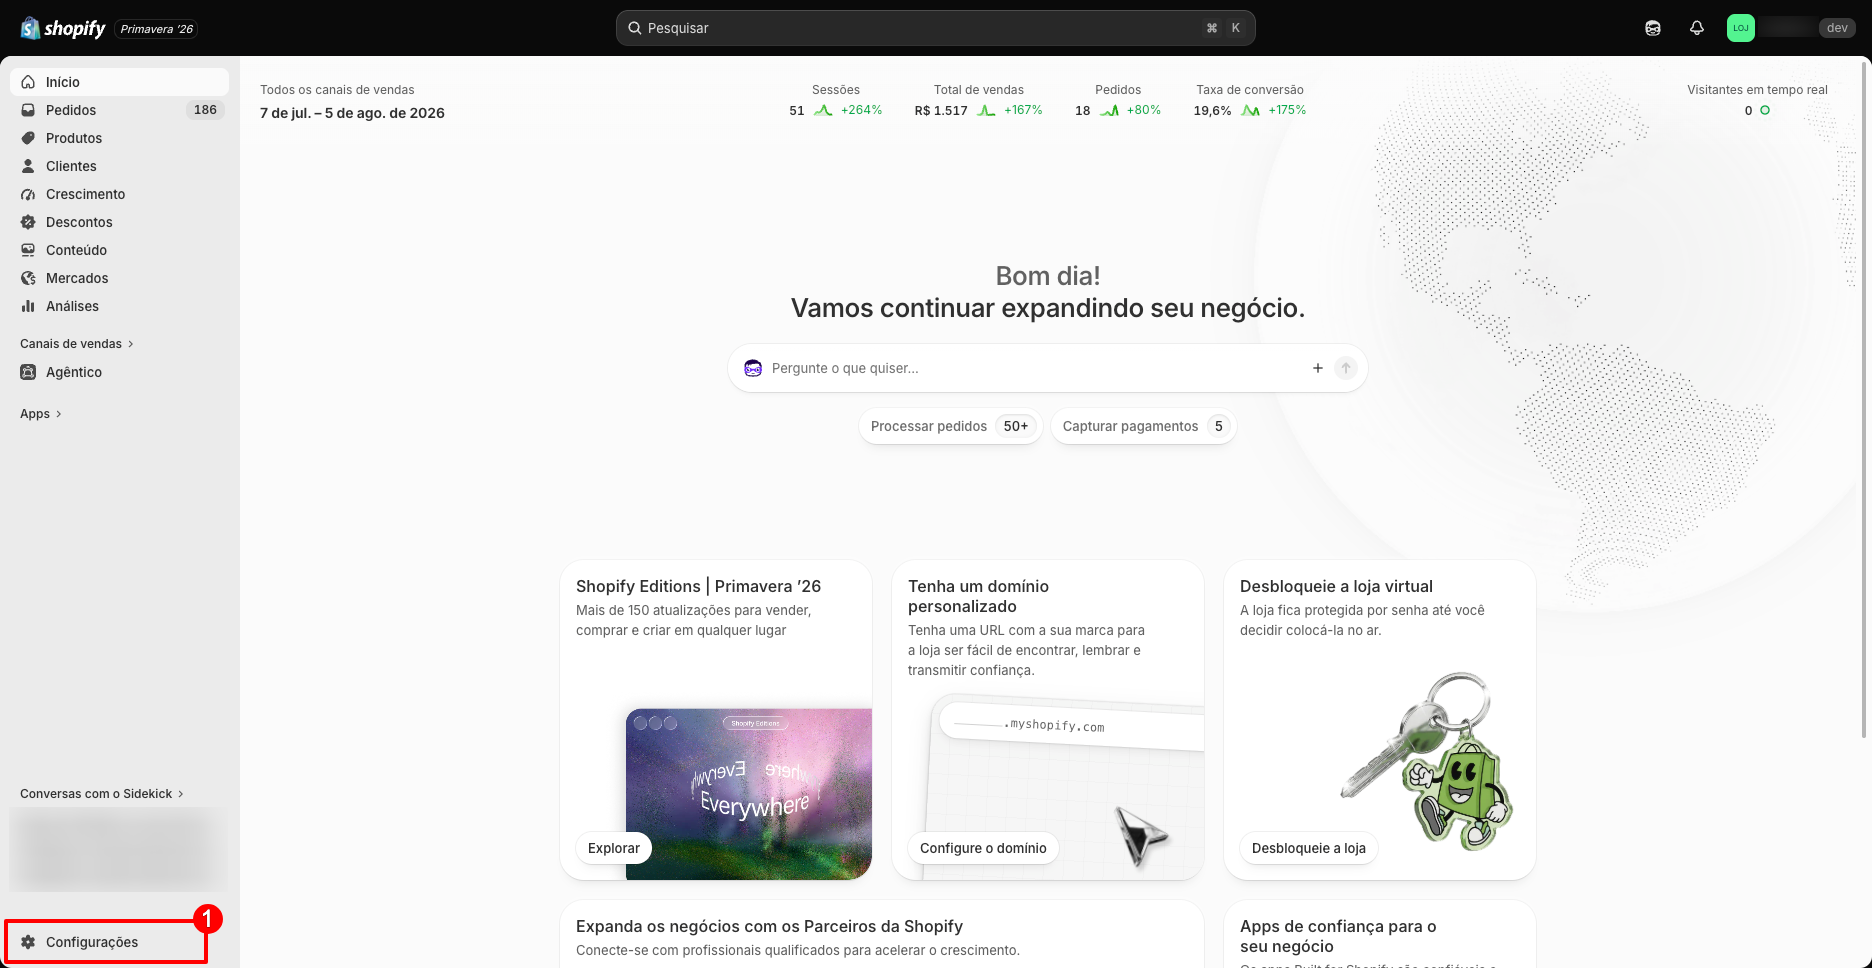
Task: Click the Shopify Editions | Primavera '26 title
Action: (x=698, y=586)
